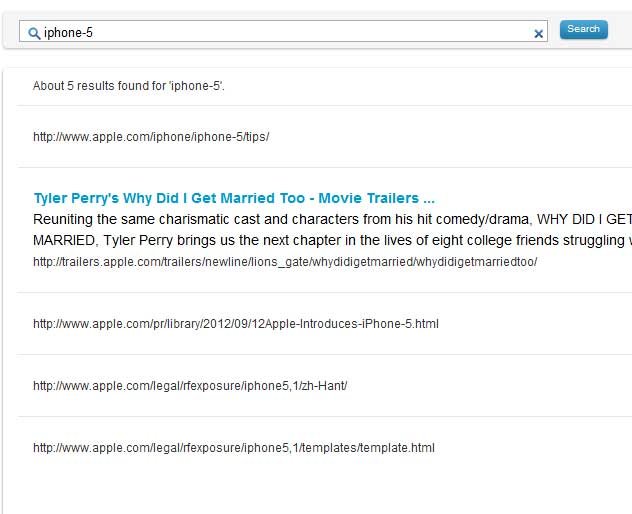This screenshot has width=632, height=514.
Task: Click the quoted 'iphone-5' term in results summary
Action: [x=196, y=86]
